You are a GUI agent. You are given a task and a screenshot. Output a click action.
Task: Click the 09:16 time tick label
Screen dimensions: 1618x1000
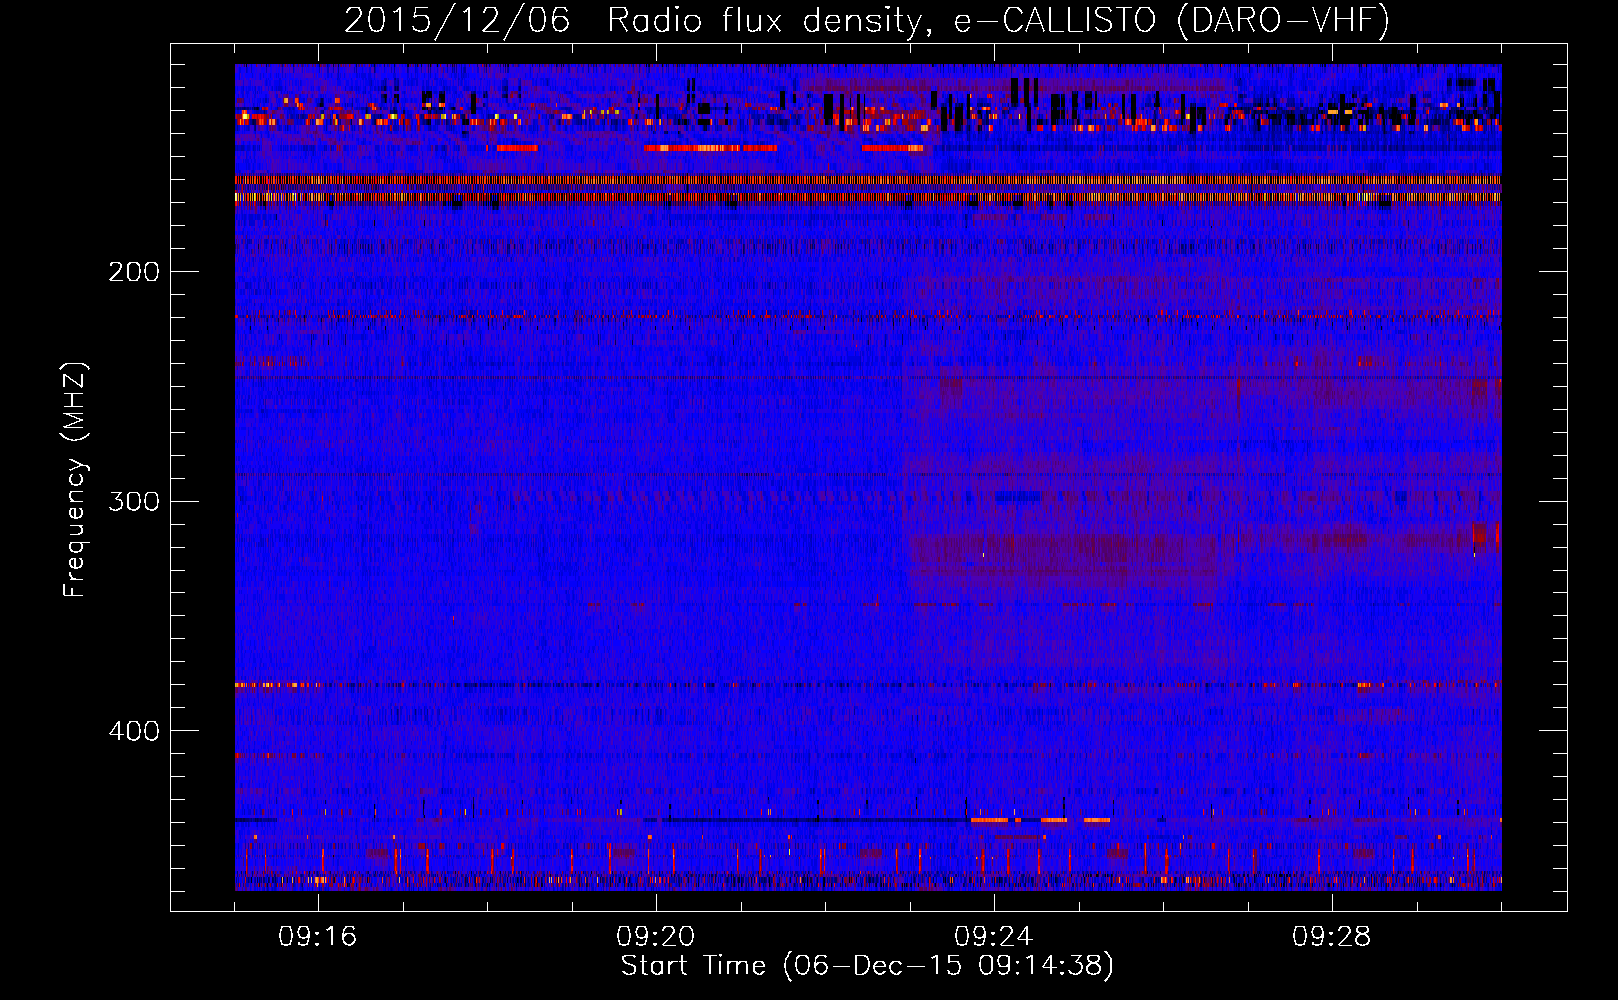click(318, 937)
